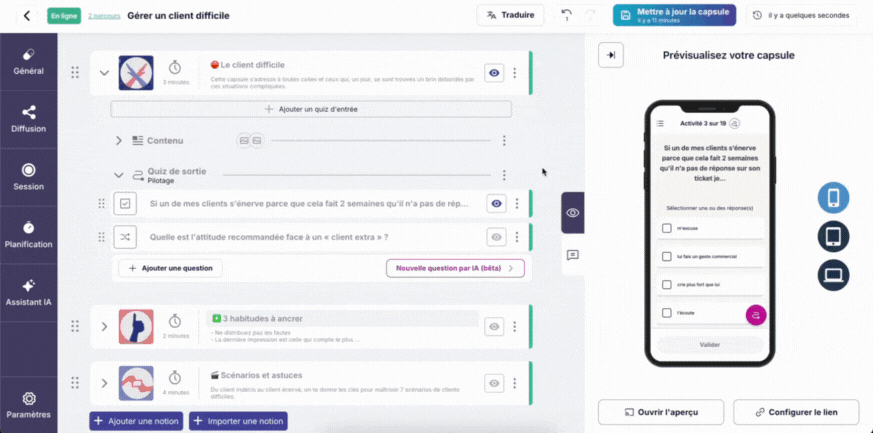Image resolution: width=873 pixels, height=433 pixels.
Task: Click the green status bar on Scénarios card
Action: (531, 383)
